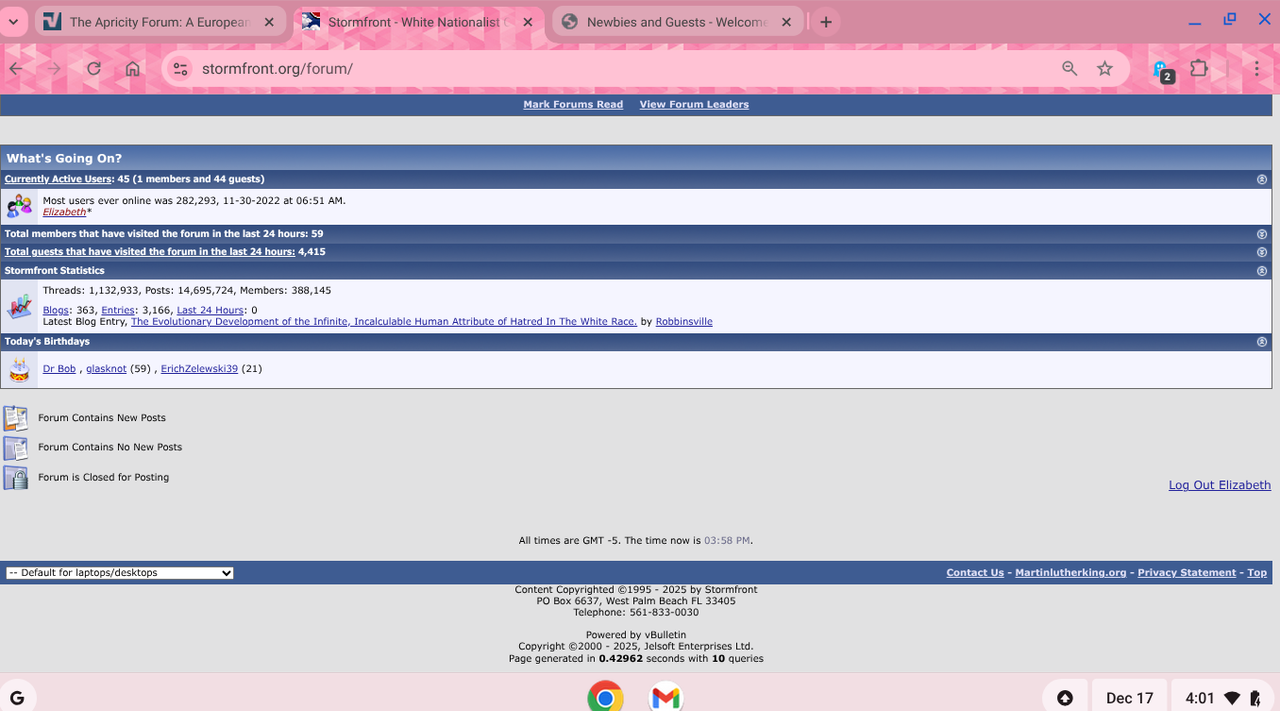Image resolution: width=1280 pixels, height=711 pixels.
Task: Collapse the Currently Active Users section
Action: pos(1262,179)
